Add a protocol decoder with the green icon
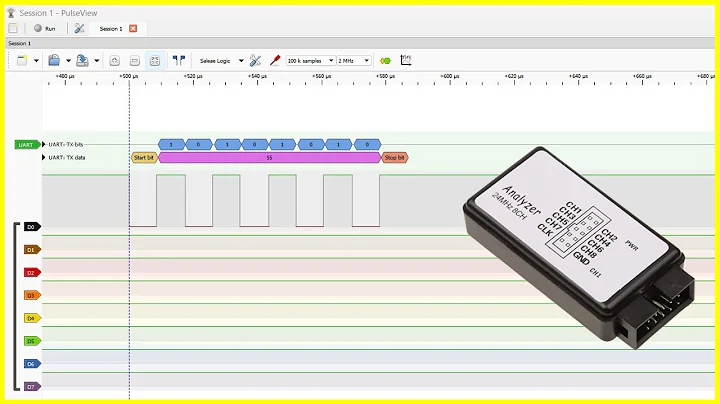720x404 pixels. [385, 61]
